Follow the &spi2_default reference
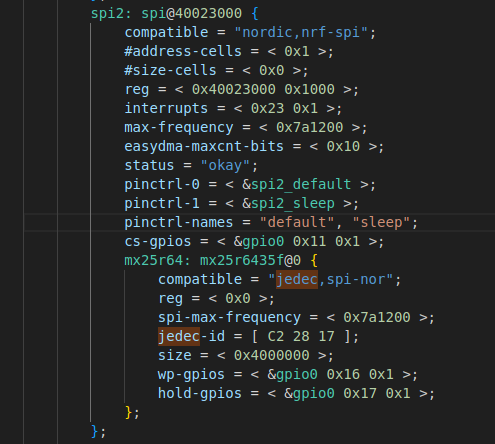Image resolution: width=495 pixels, height=444 pixels. (x=297, y=185)
